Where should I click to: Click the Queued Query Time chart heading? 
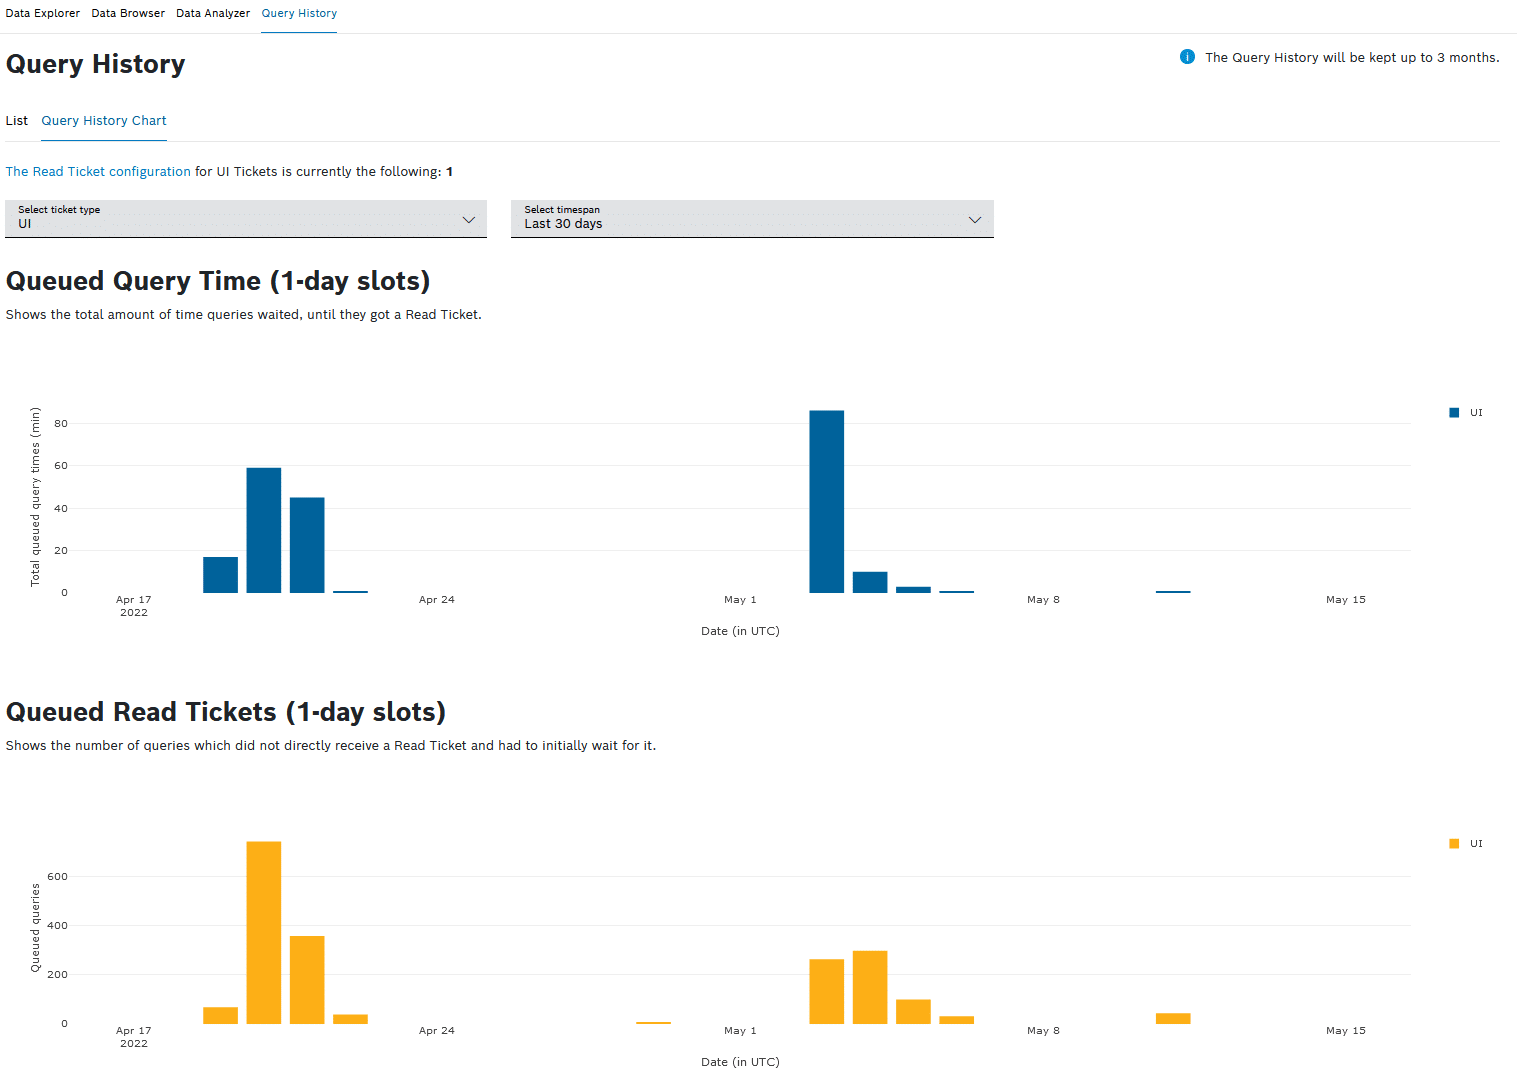(x=218, y=281)
